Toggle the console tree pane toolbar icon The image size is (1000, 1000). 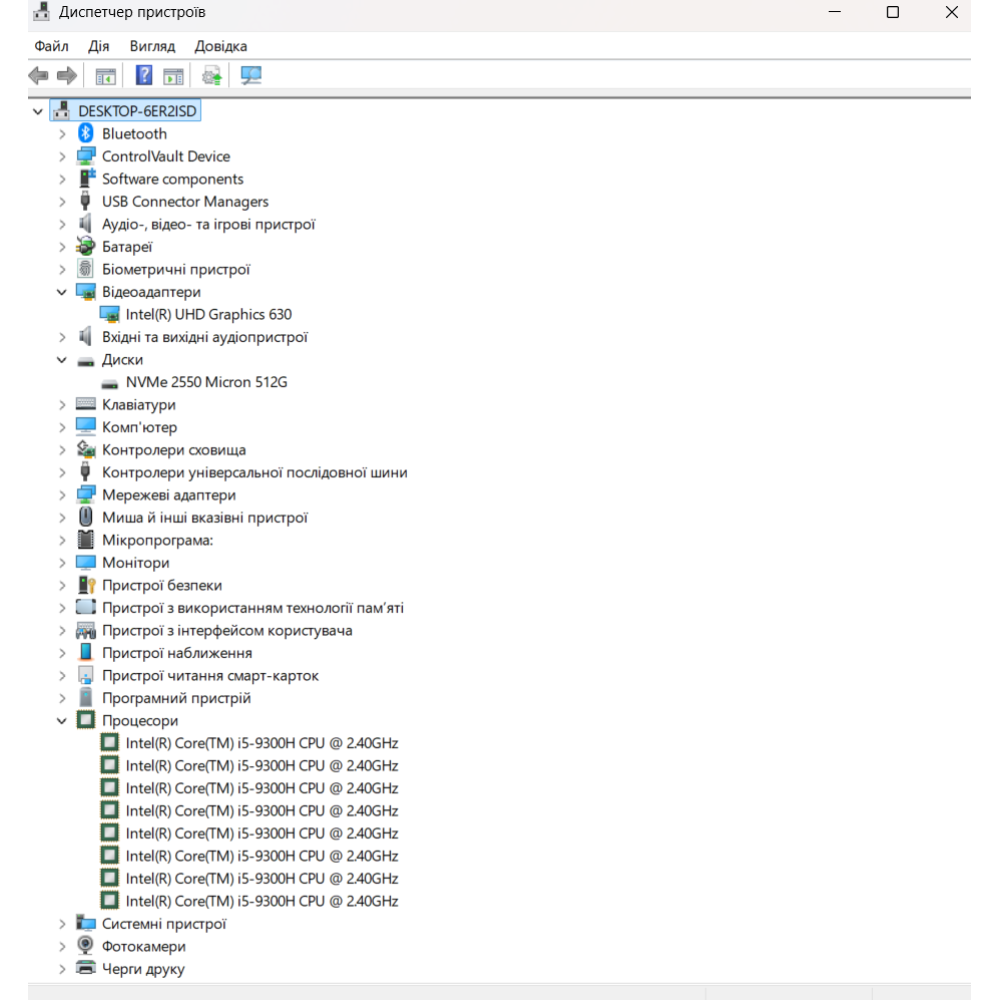coord(105,75)
